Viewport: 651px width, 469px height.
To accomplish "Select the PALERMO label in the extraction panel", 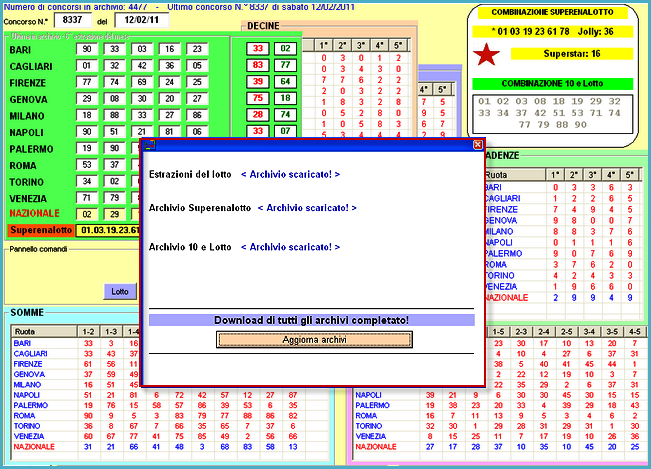I will tap(31, 149).
